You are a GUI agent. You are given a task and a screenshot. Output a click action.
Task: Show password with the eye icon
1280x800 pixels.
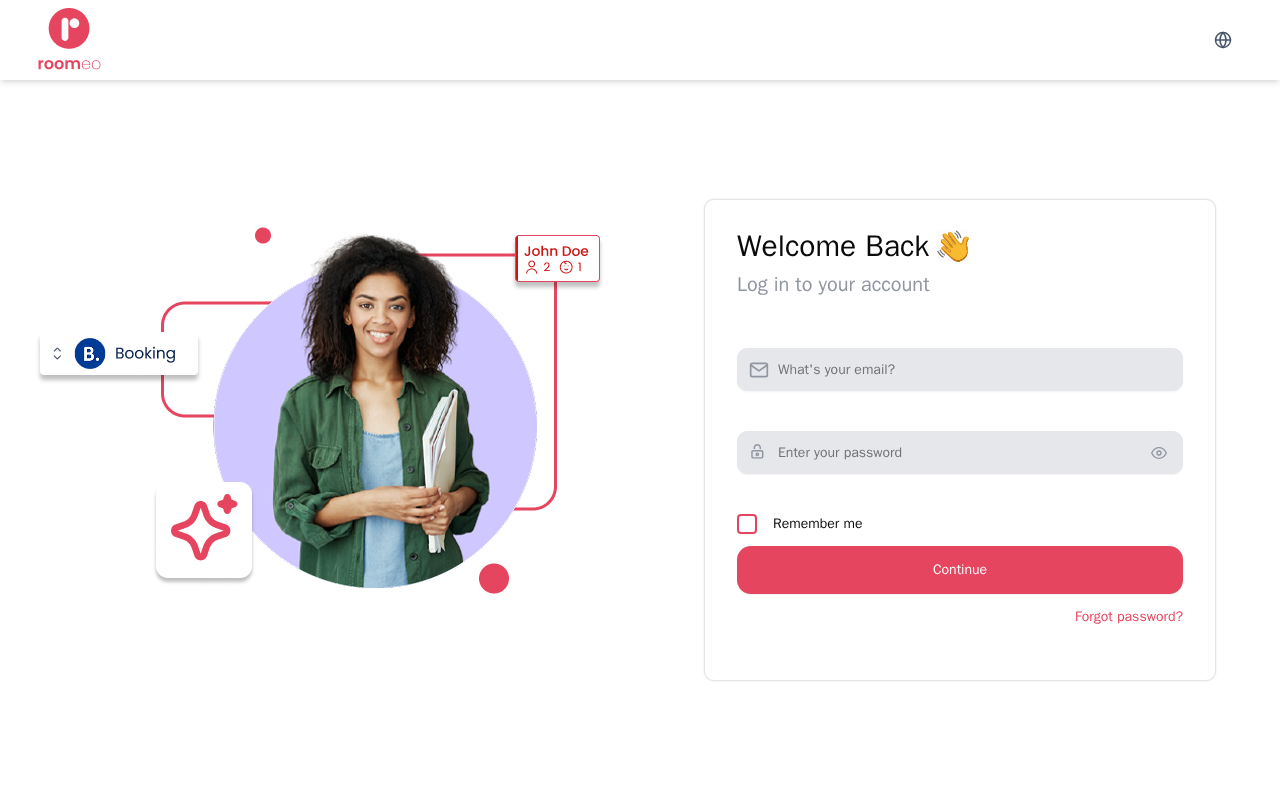pos(1159,453)
